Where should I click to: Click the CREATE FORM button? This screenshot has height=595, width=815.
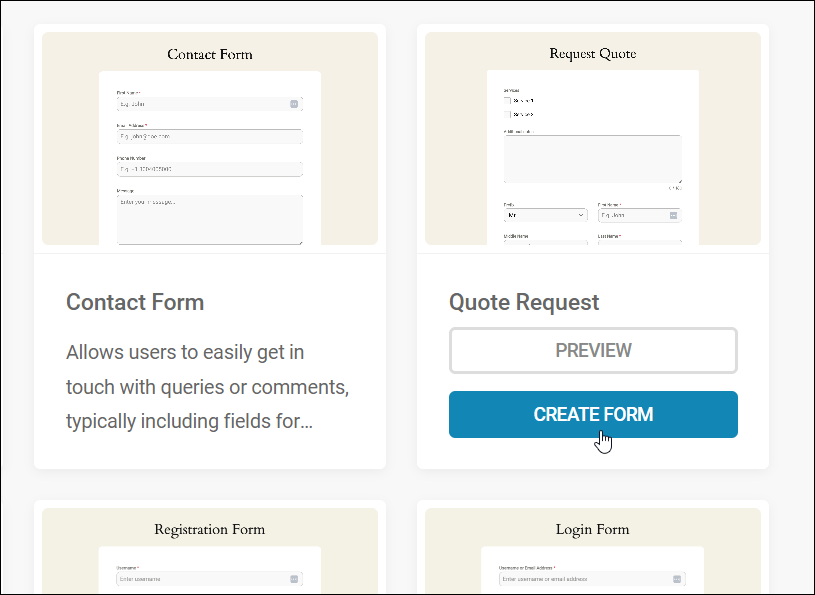[x=593, y=414]
